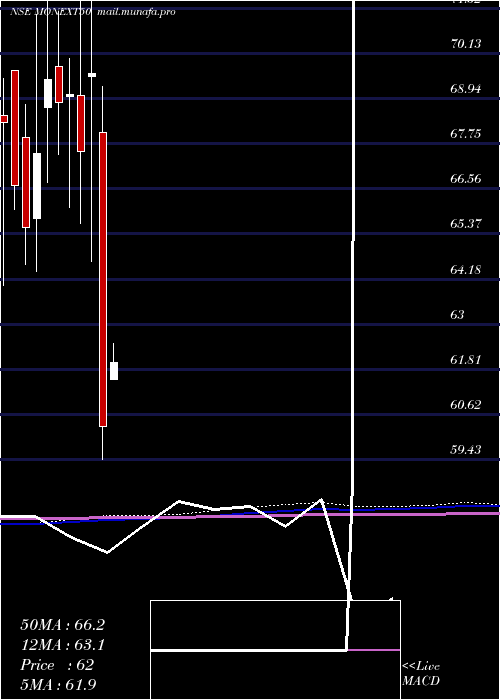Click the 65.37 price axis label

(466, 223)
